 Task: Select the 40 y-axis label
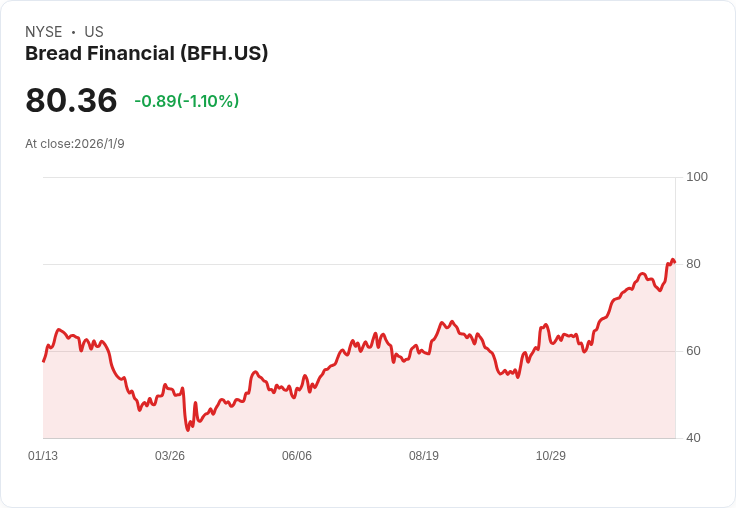tap(693, 438)
